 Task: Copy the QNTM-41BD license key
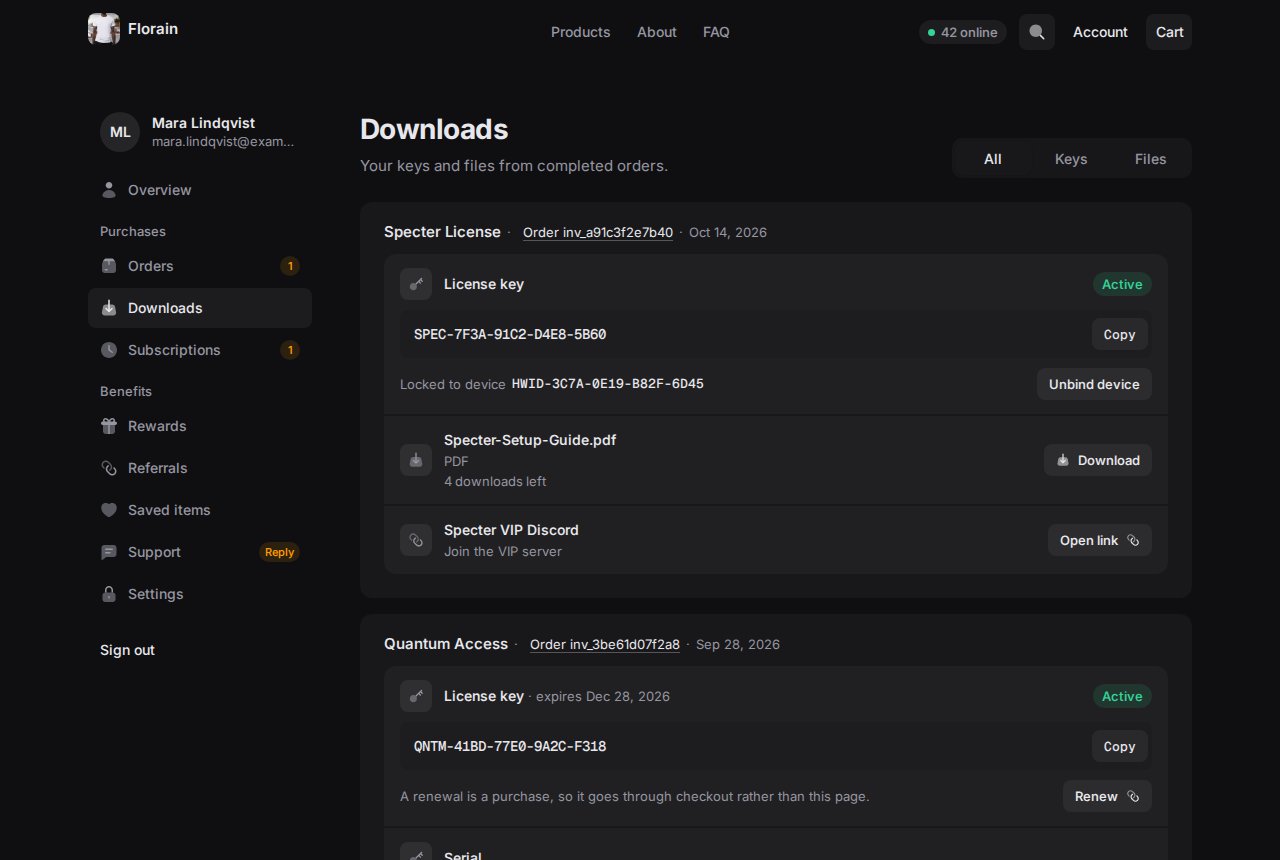click(1119, 746)
